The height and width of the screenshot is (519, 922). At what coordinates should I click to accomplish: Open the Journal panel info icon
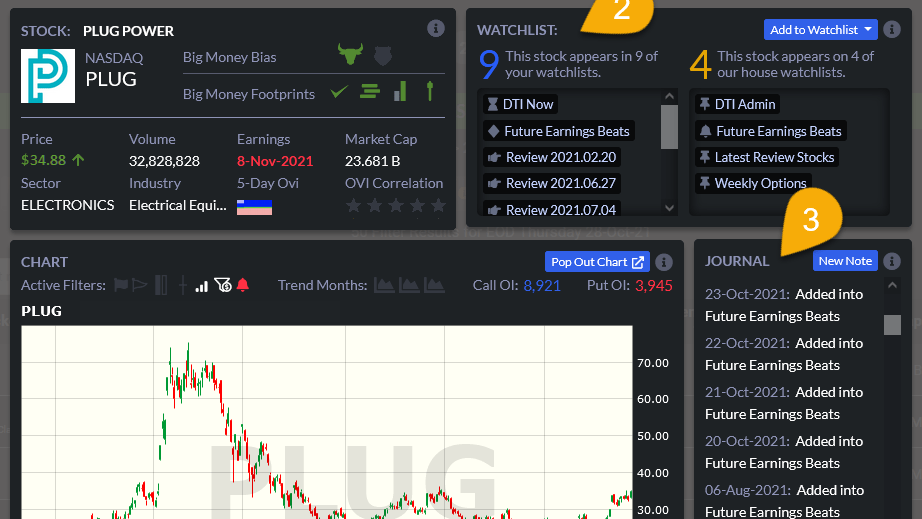click(892, 261)
